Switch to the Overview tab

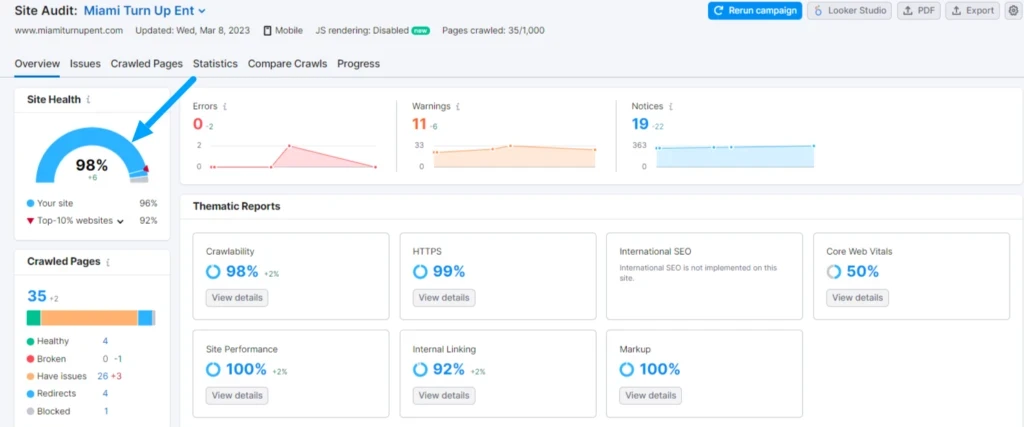click(37, 64)
